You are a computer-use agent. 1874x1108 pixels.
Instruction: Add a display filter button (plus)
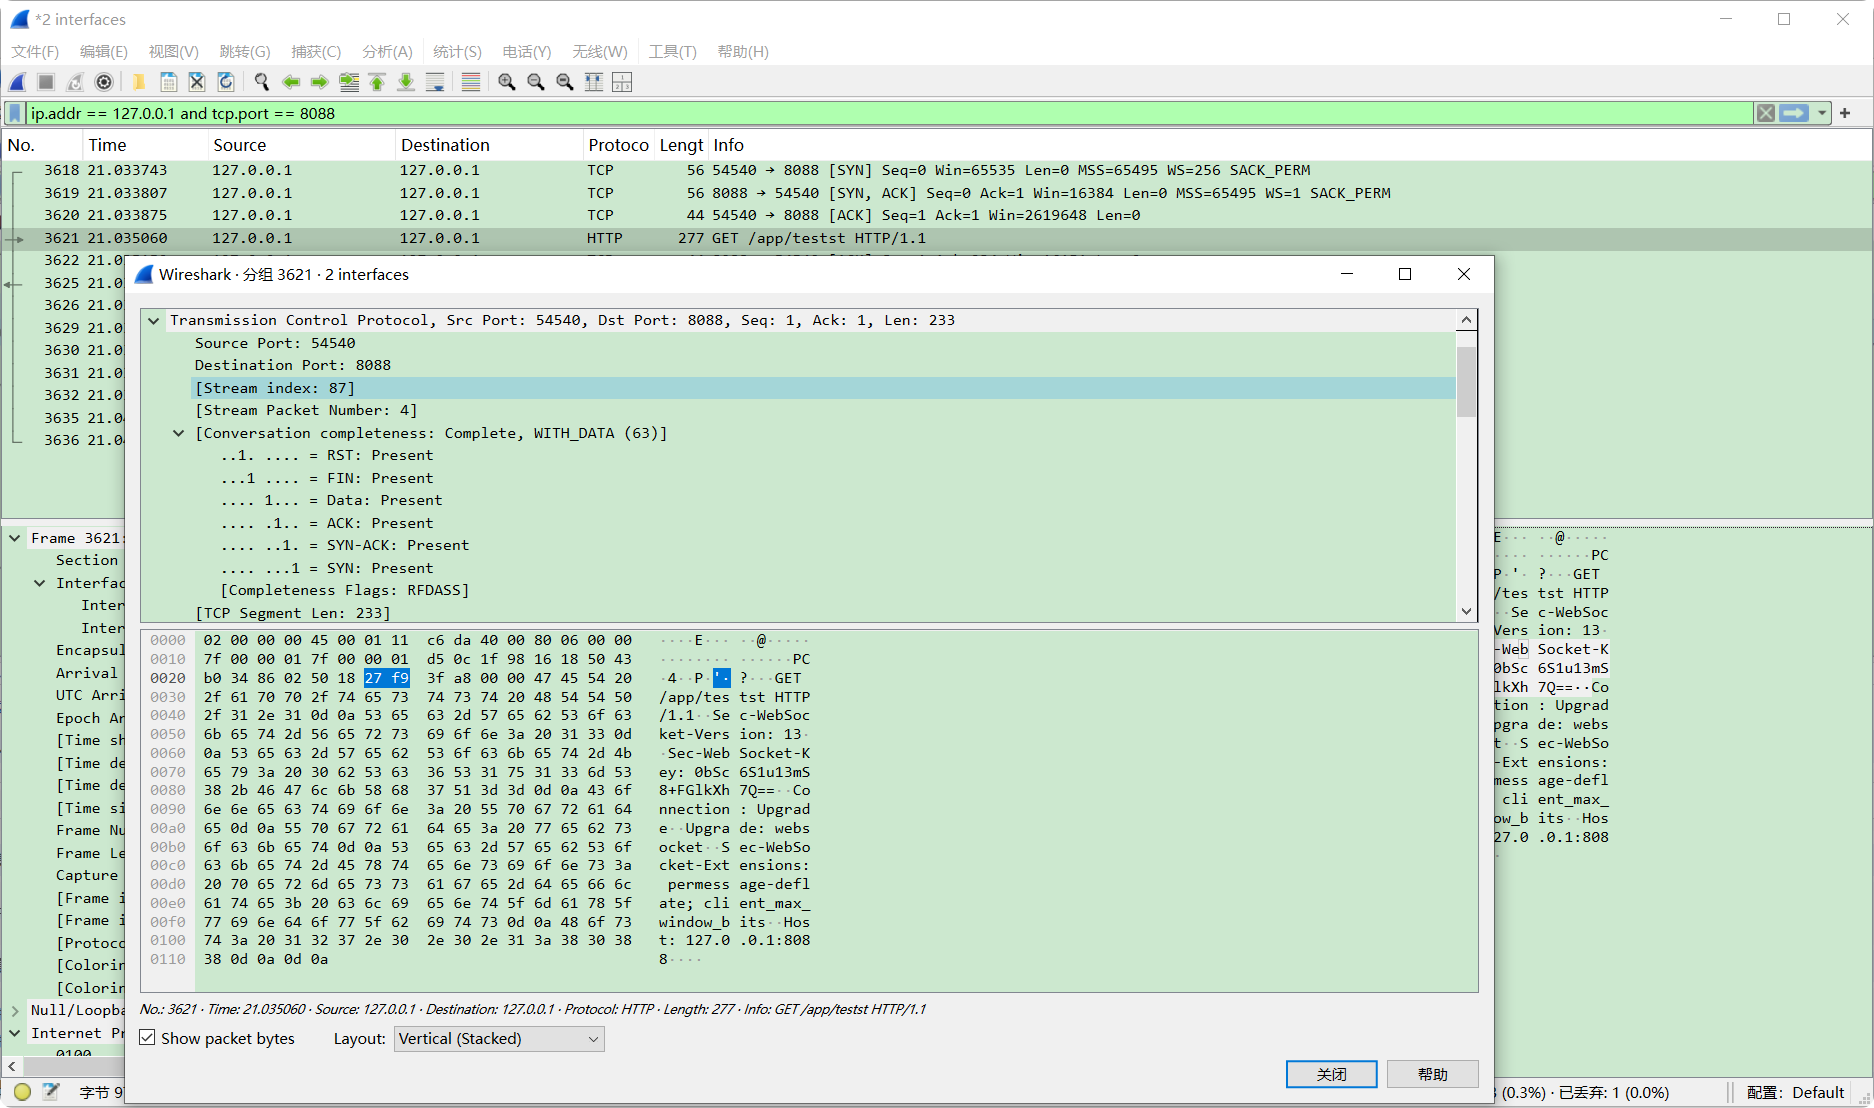pyautogui.click(x=1845, y=113)
